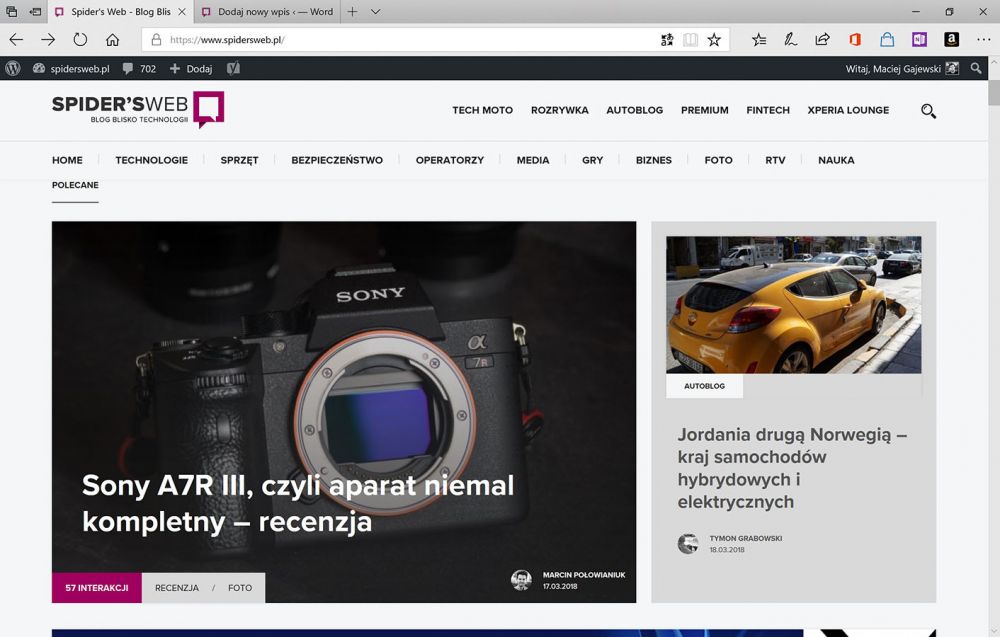This screenshot has height=637, width=1000.
Task: Go back using the browser back arrow
Action: 16,40
